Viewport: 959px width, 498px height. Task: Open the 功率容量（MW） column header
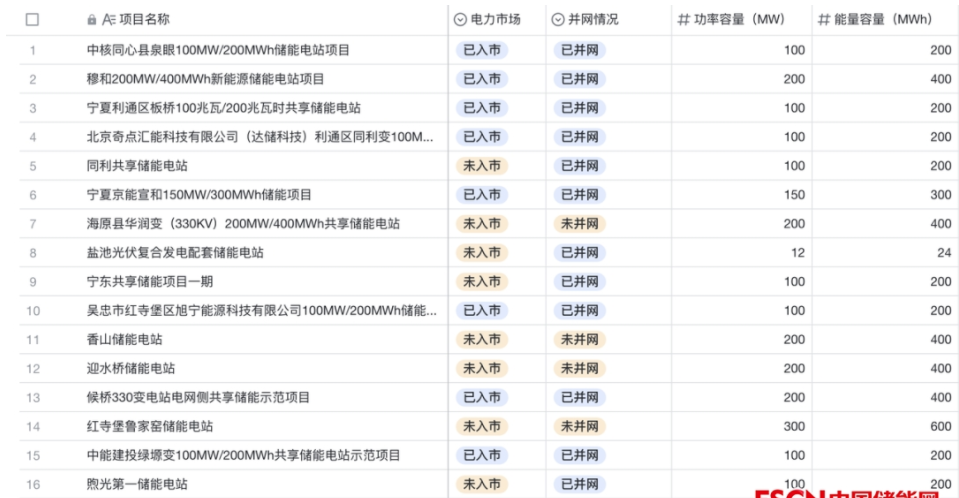741,20
